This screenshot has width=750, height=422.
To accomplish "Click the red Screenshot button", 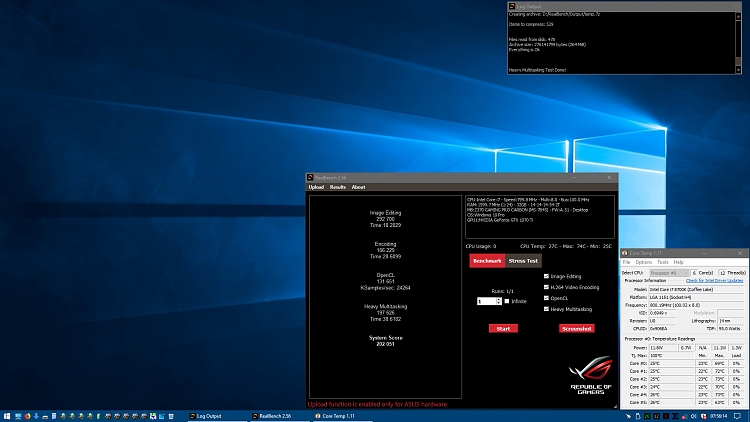I will pos(577,329).
